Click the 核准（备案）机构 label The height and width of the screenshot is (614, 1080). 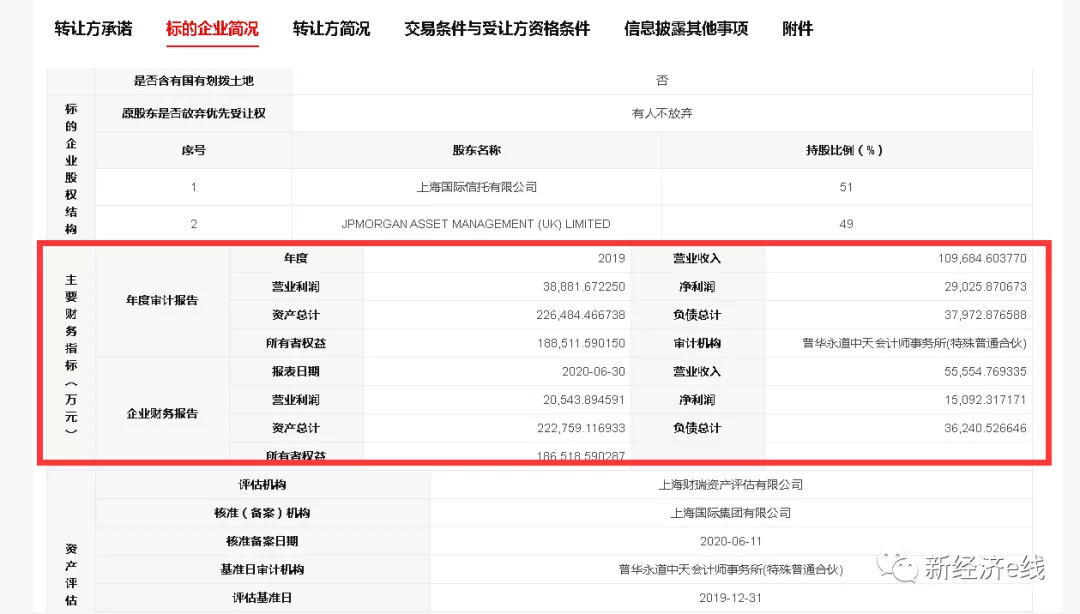coord(262,513)
